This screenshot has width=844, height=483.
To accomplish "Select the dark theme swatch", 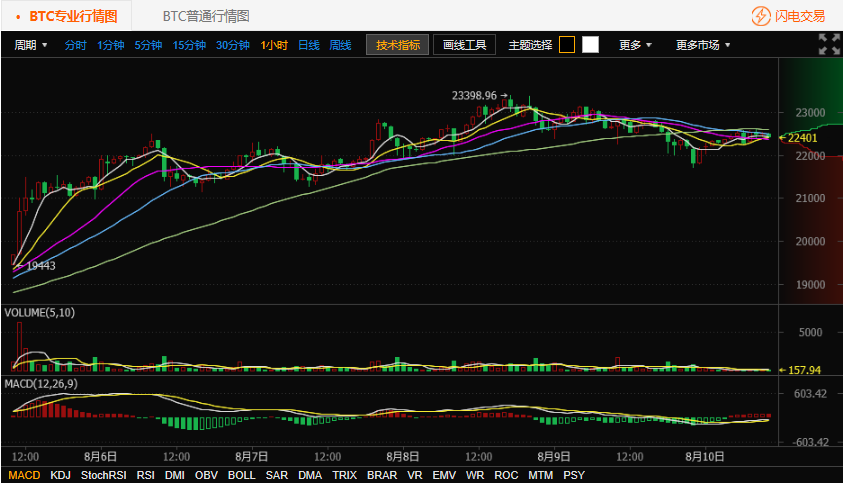I will click(x=567, y=45).
